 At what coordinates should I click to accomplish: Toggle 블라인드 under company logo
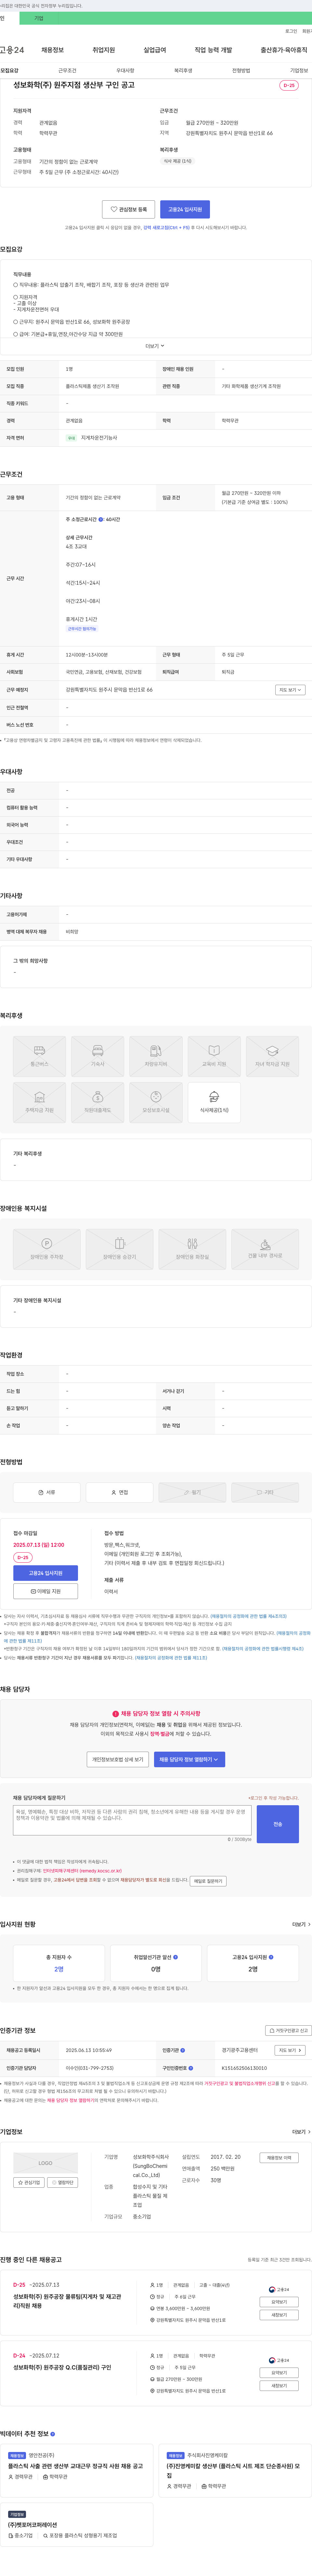pos(63,2182)
